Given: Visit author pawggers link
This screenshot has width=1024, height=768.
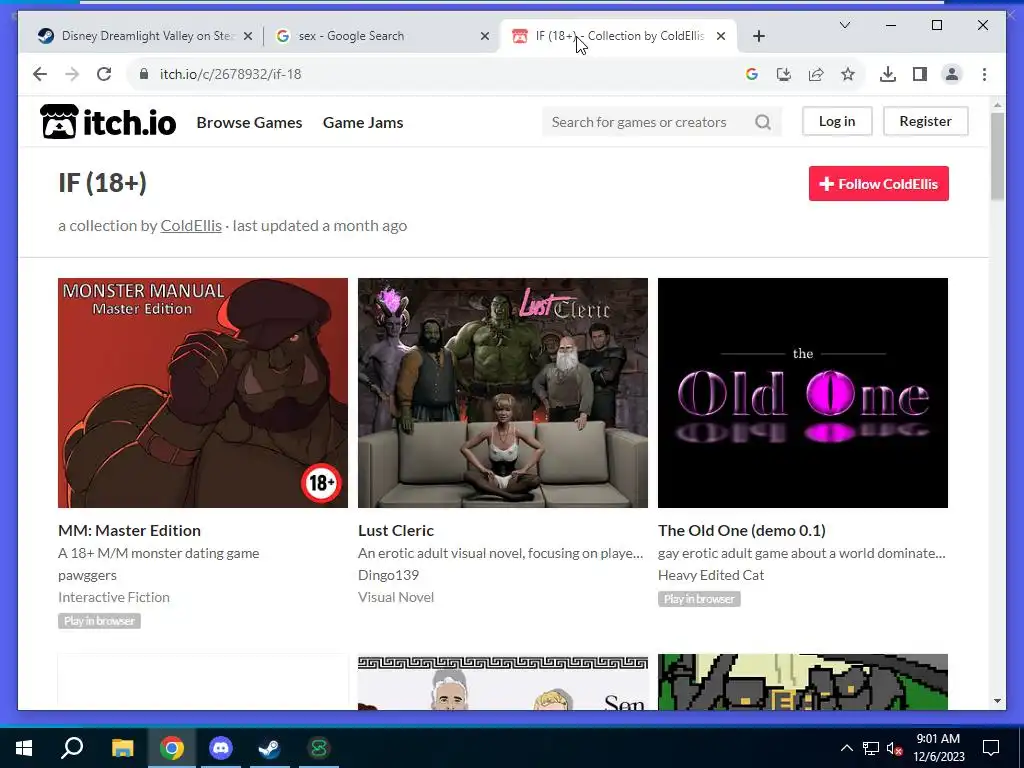Looking at the screenshot, I should tap(88, 575).
